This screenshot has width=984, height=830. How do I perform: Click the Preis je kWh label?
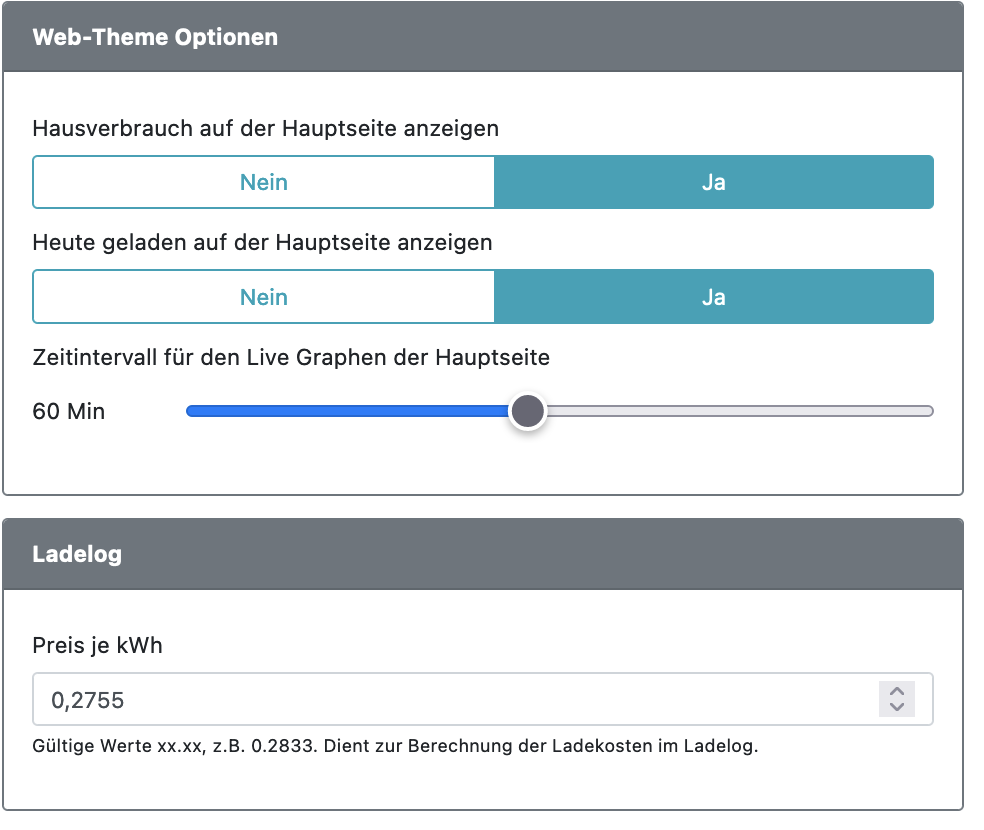(x=97, y=646)
